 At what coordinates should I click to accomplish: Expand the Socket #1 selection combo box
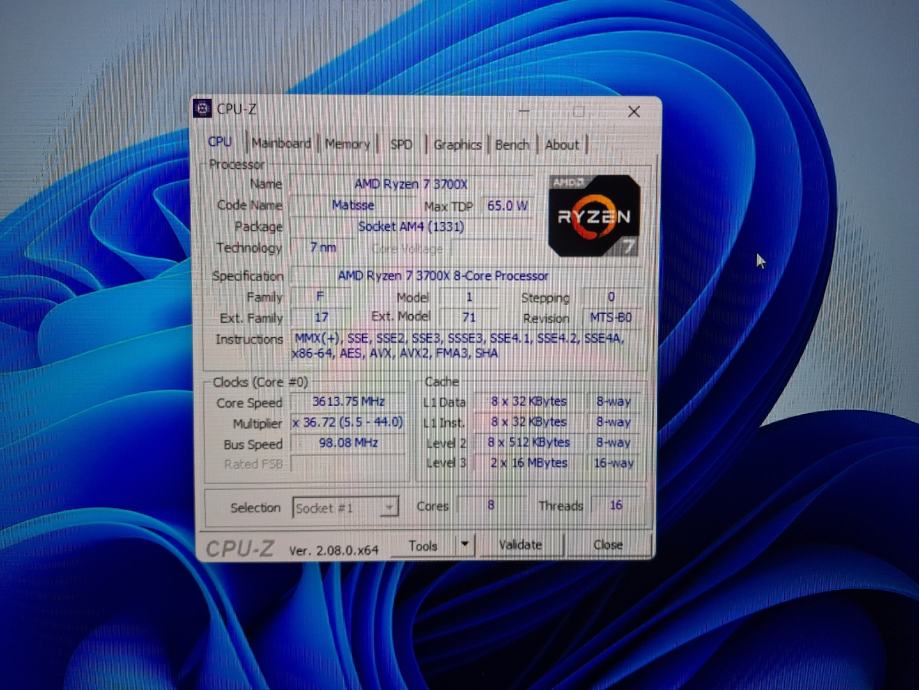(345, 508)
